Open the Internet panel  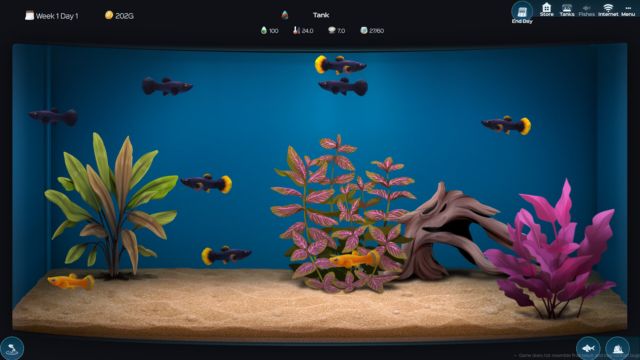(608, 10)
